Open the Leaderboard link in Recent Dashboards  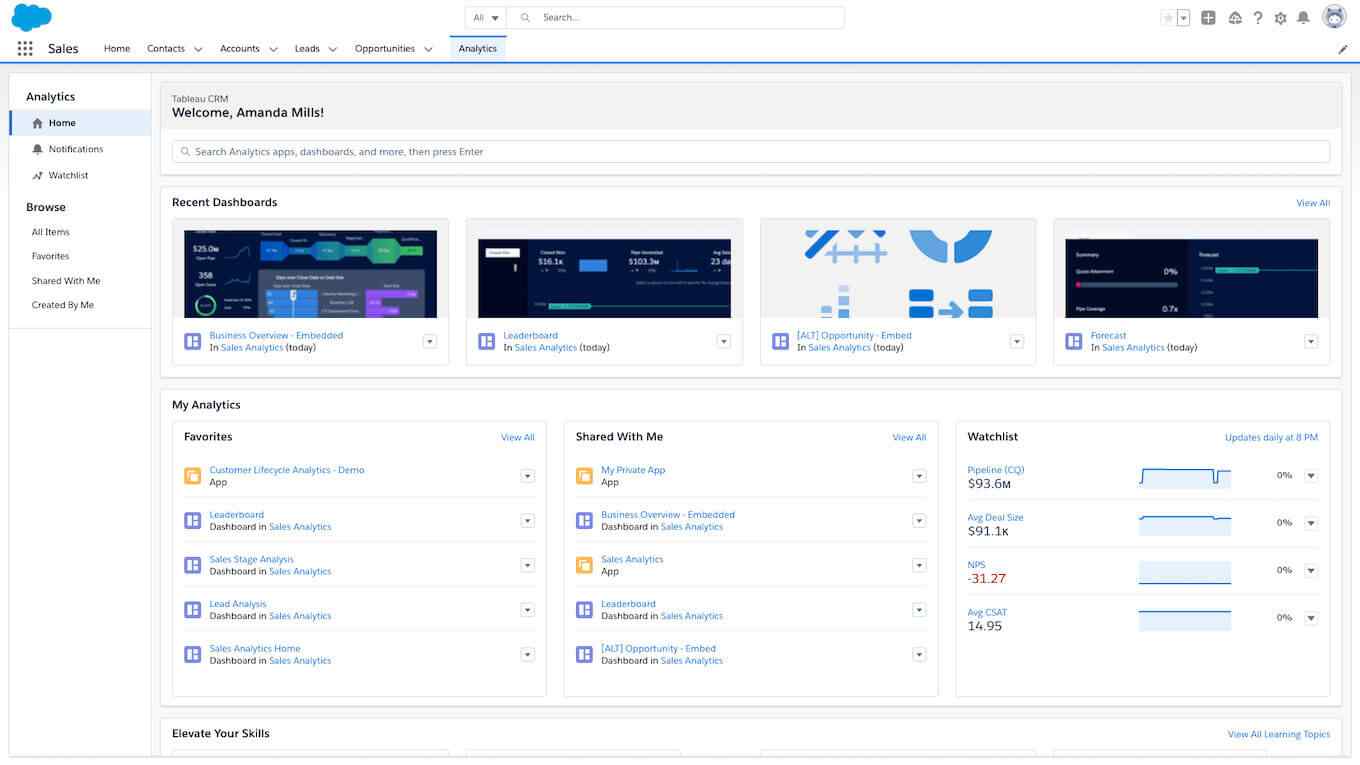click(531, 336)
